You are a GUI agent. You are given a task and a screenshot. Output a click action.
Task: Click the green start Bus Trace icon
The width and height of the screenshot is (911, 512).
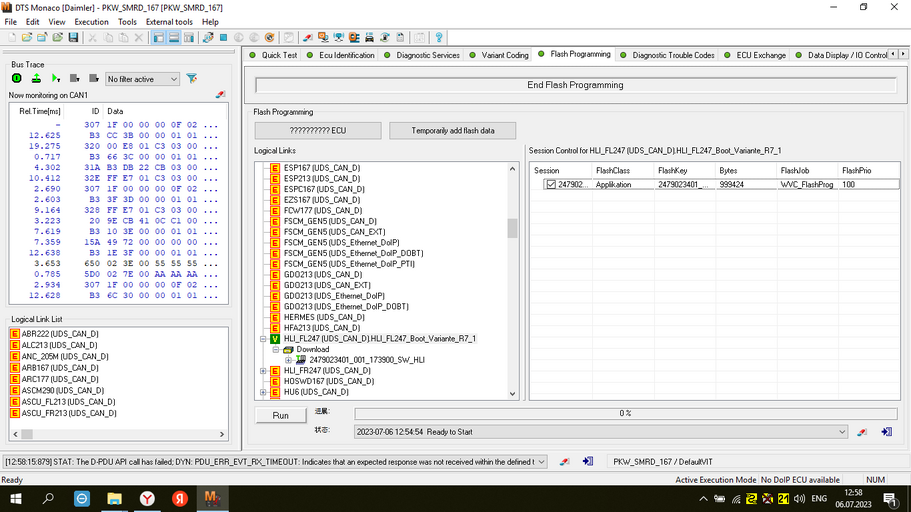click(x=17, y=78)
